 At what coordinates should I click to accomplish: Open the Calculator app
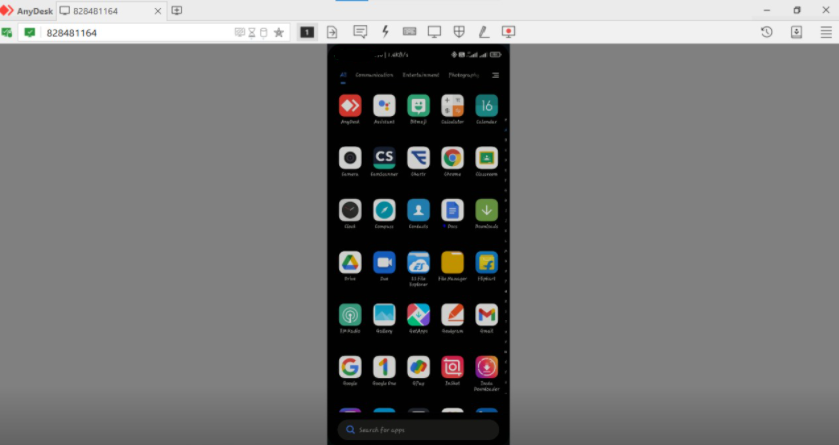452,105
